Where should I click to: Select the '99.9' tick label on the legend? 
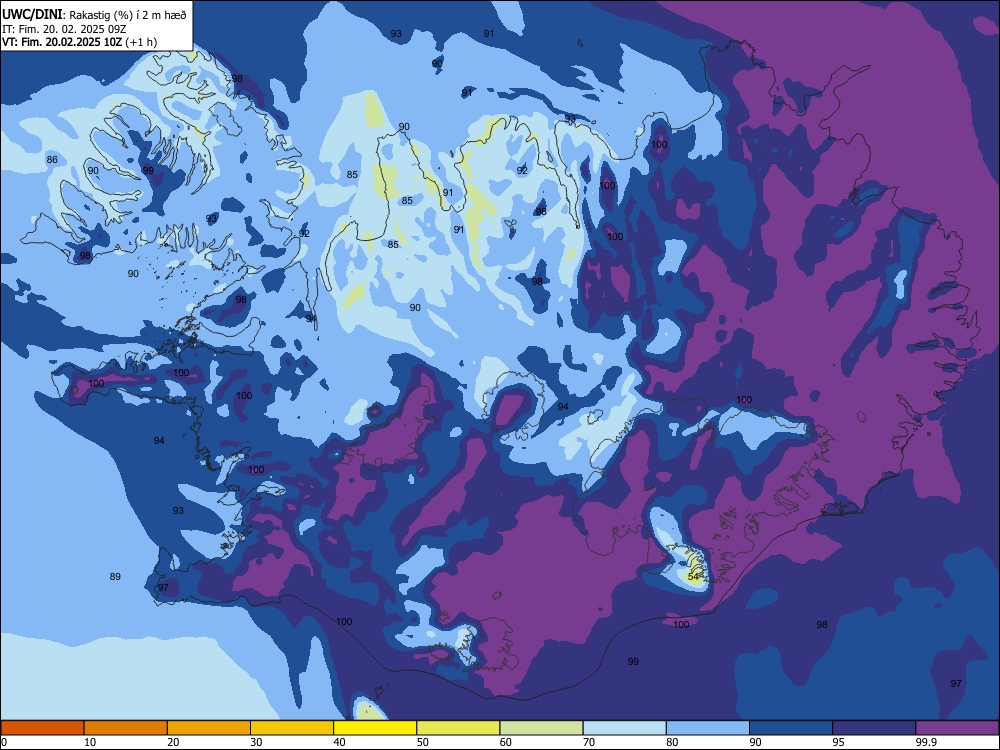tap(925, 742)
